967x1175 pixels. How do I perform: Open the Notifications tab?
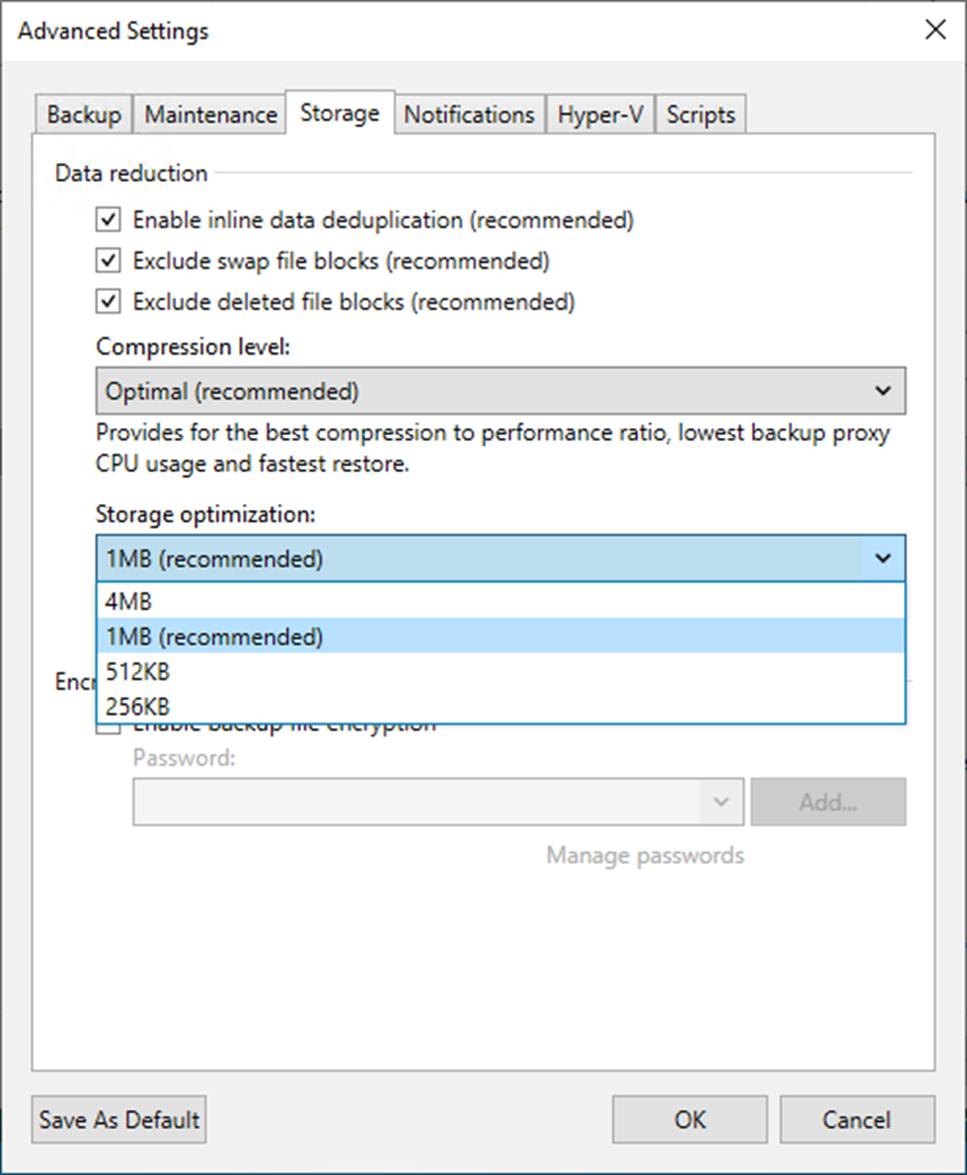click(x=469, y=113)
